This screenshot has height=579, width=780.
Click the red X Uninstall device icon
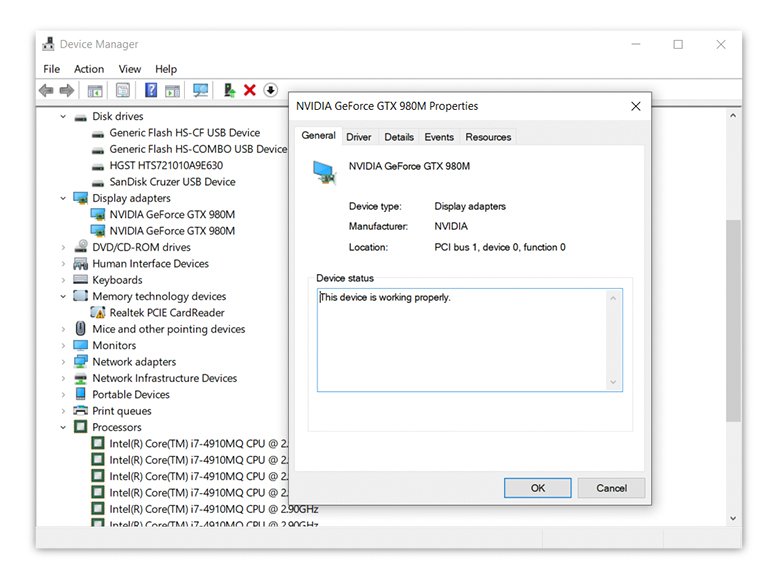pyautogui.click(x=250, y=91)
